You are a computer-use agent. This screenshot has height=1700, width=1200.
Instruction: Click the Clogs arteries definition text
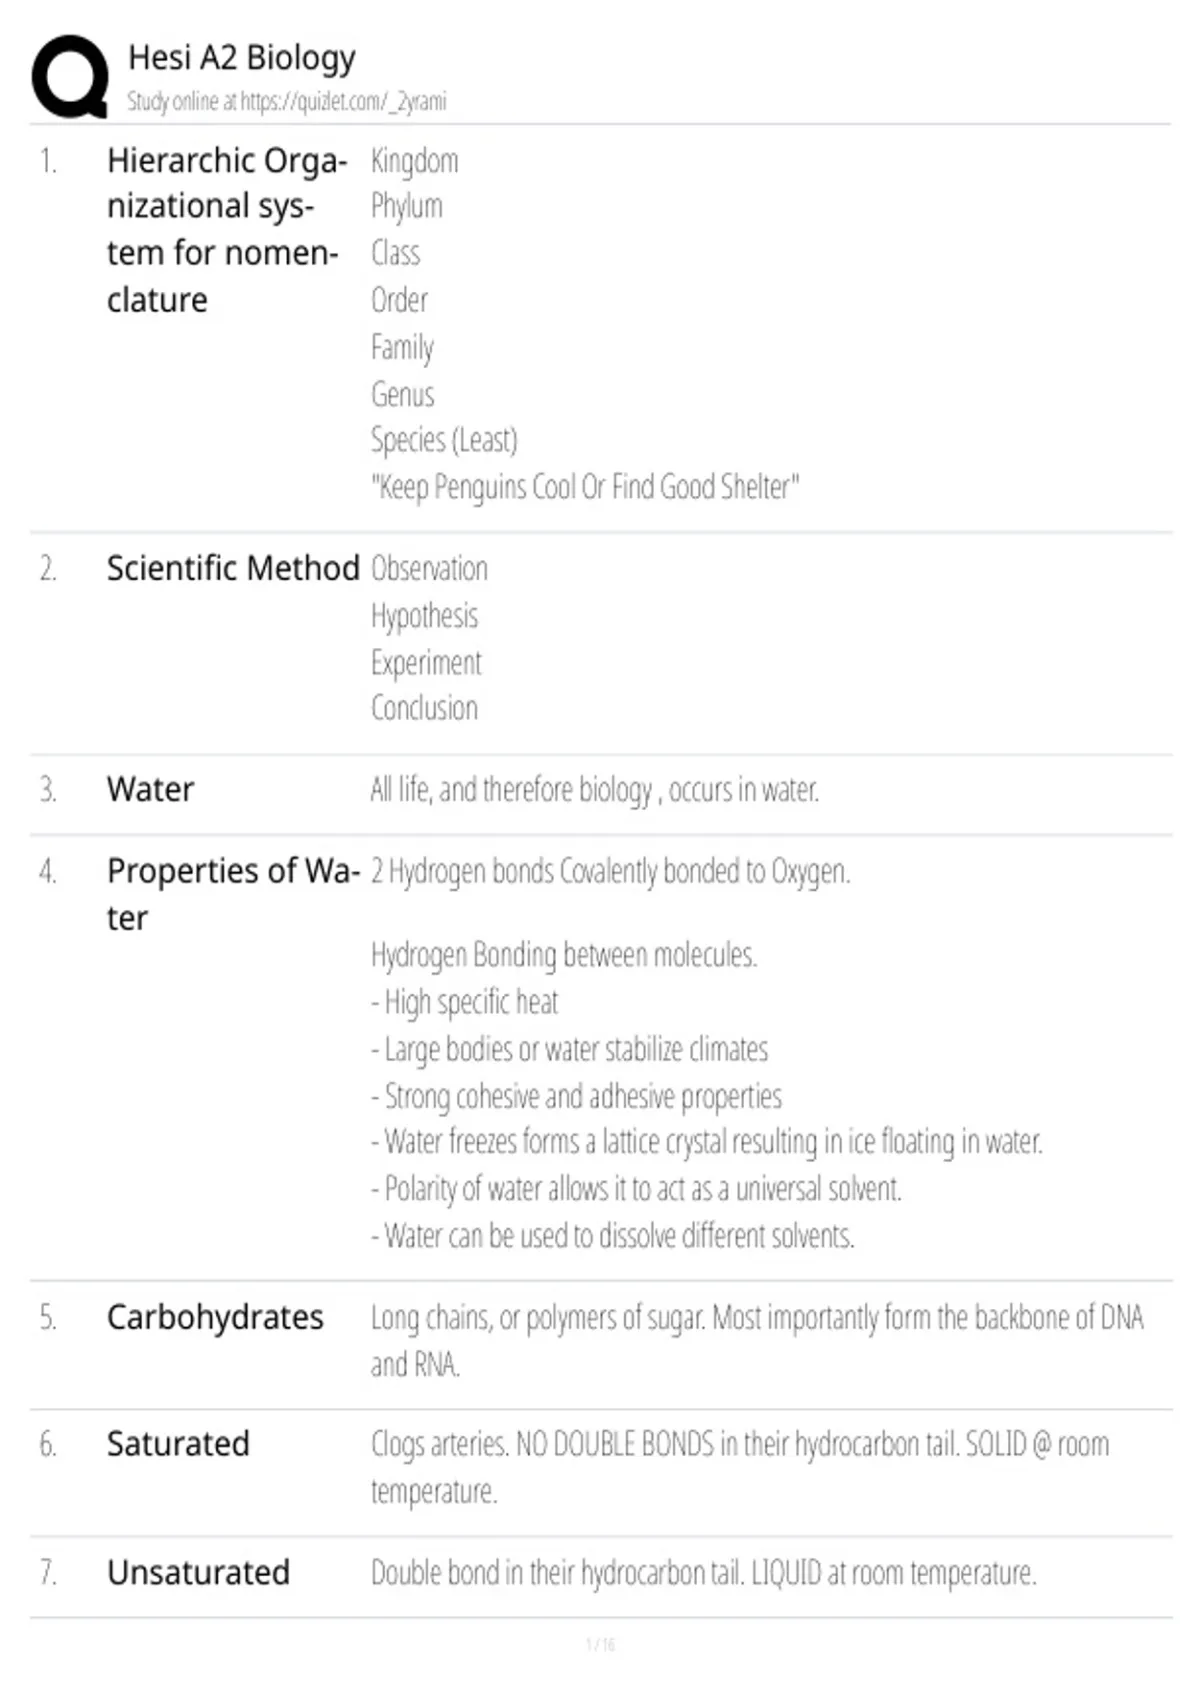(x=740, y=1467)
